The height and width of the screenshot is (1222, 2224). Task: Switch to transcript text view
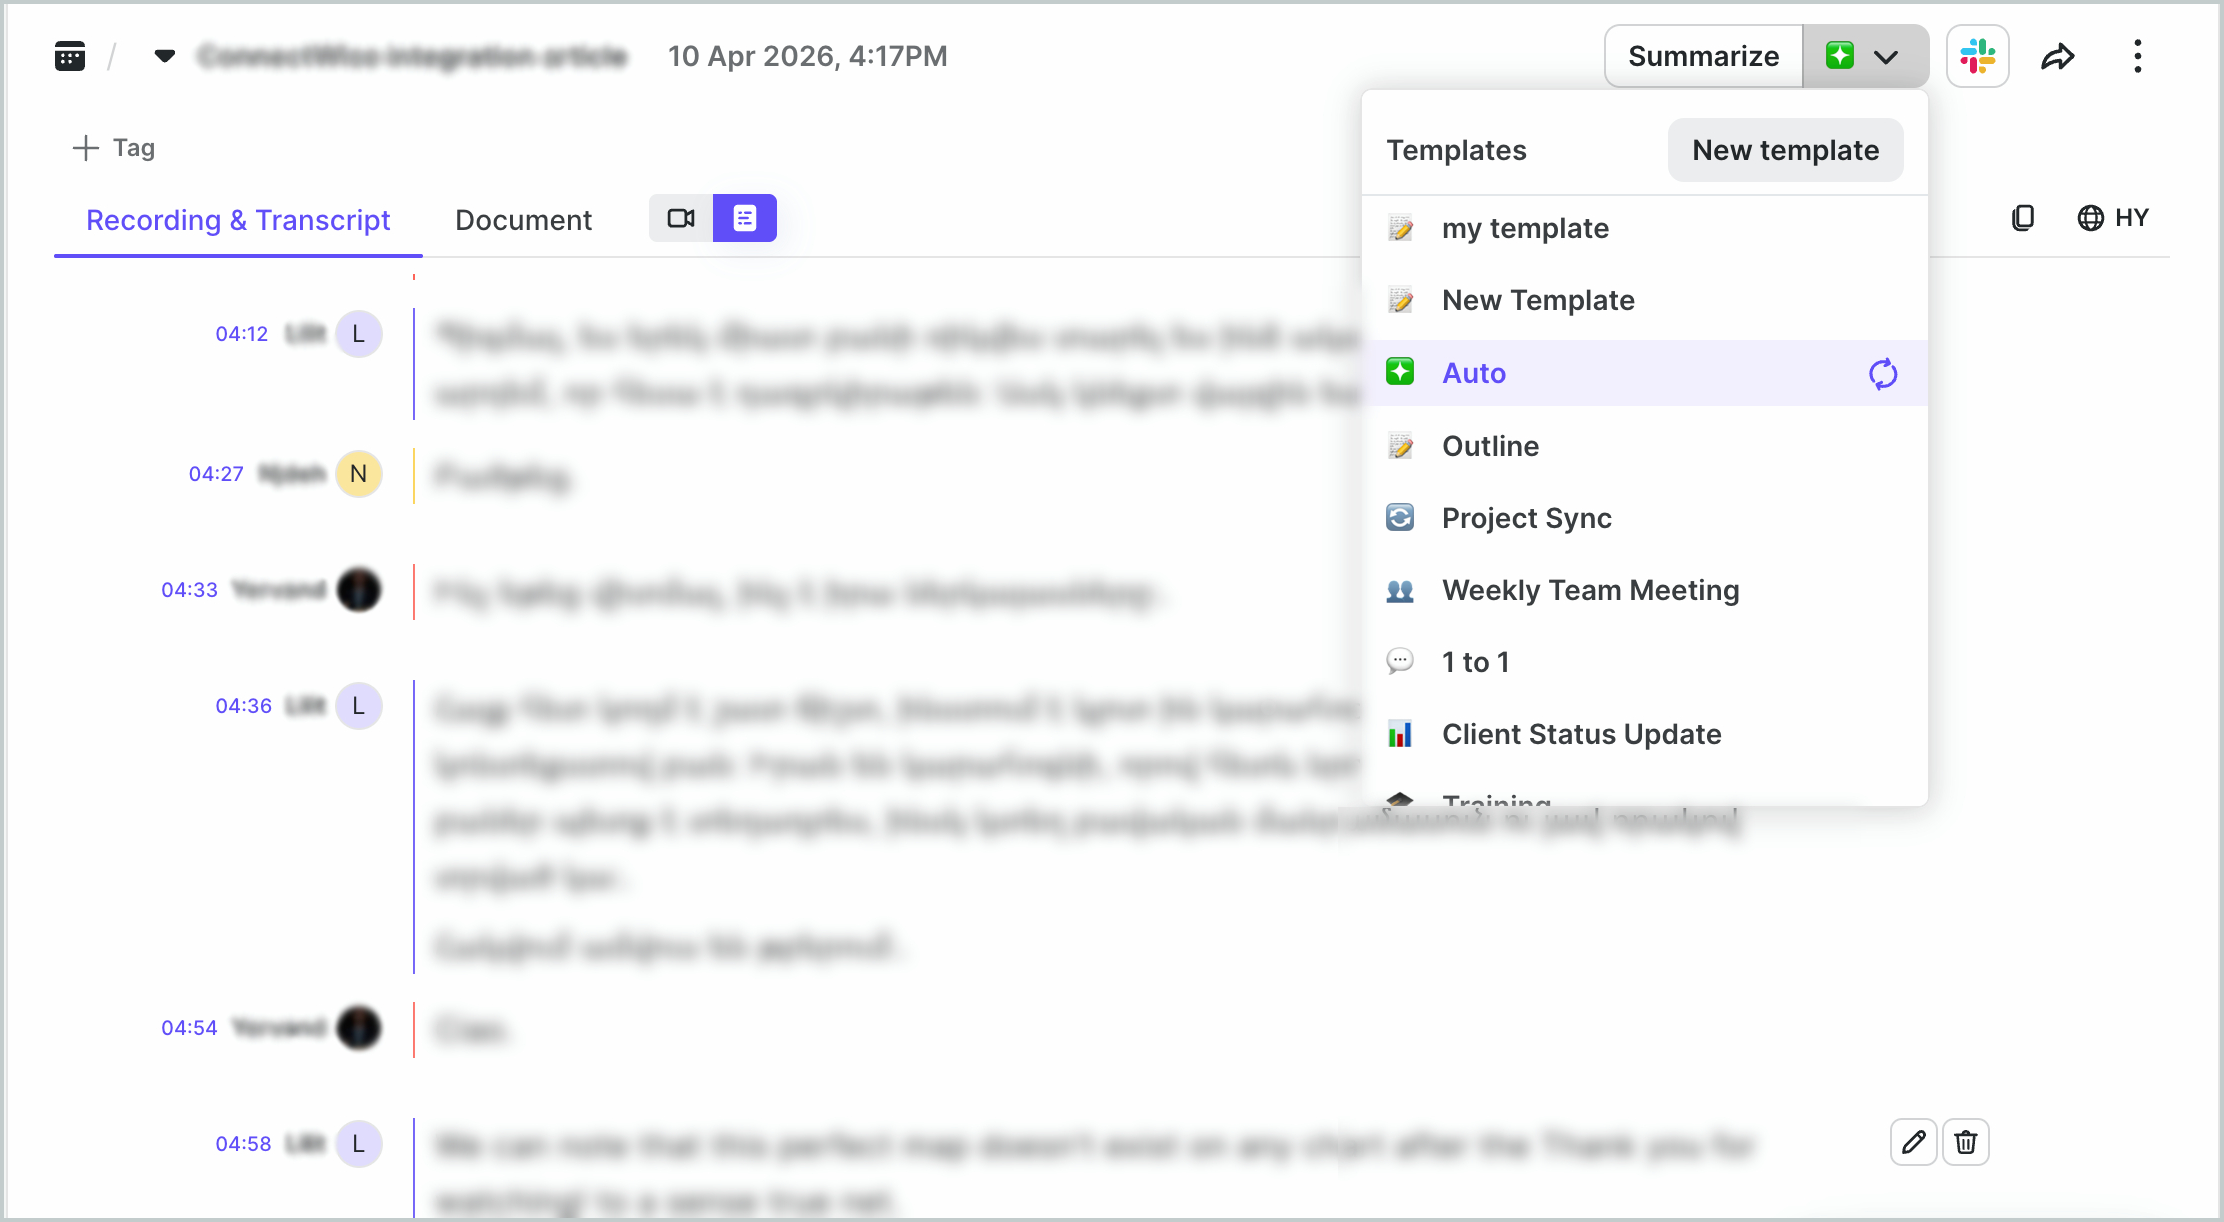click(745, 218)
